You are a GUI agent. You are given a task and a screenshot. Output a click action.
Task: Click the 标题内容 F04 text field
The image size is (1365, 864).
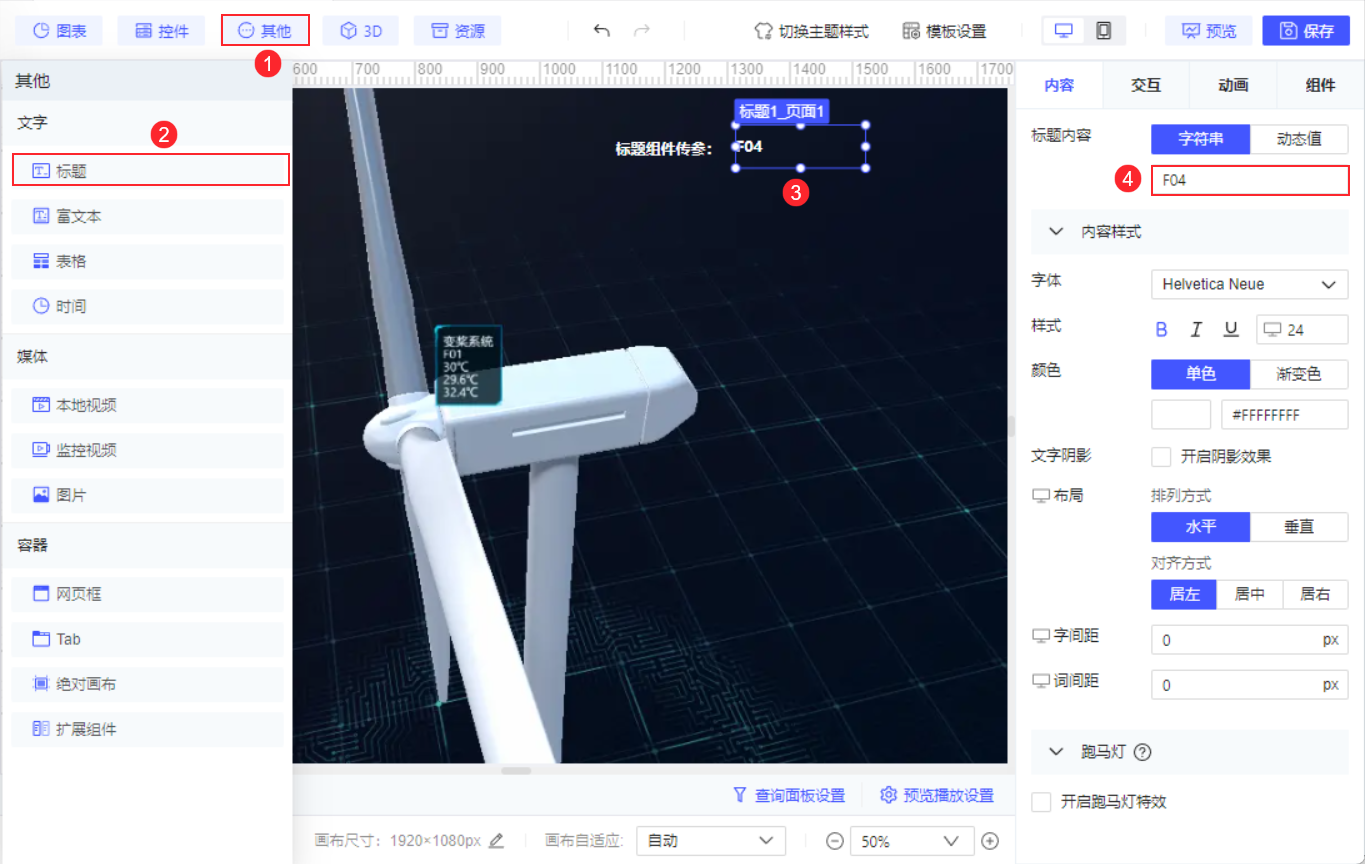[1250, 180]
